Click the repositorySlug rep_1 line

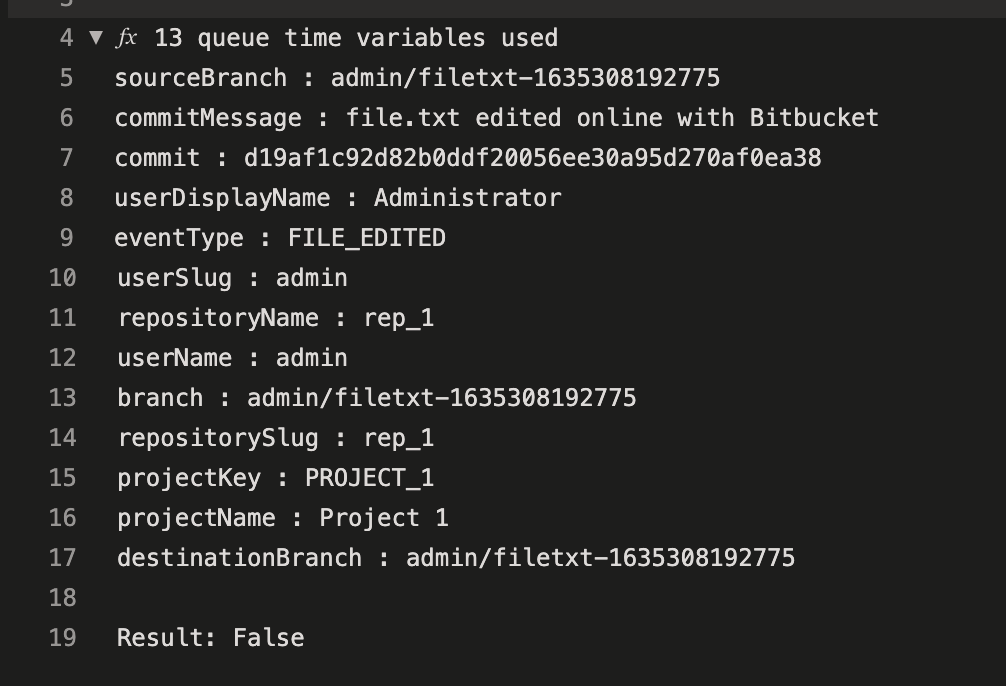(x=276, y=438)
